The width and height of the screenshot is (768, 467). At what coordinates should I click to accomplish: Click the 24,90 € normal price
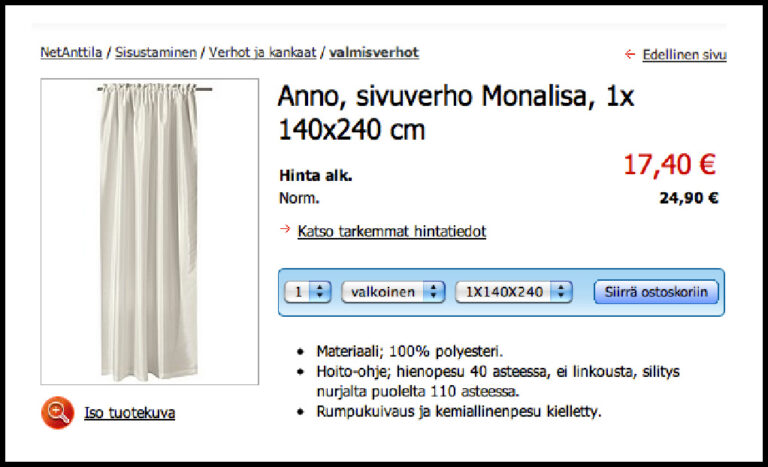689,198
